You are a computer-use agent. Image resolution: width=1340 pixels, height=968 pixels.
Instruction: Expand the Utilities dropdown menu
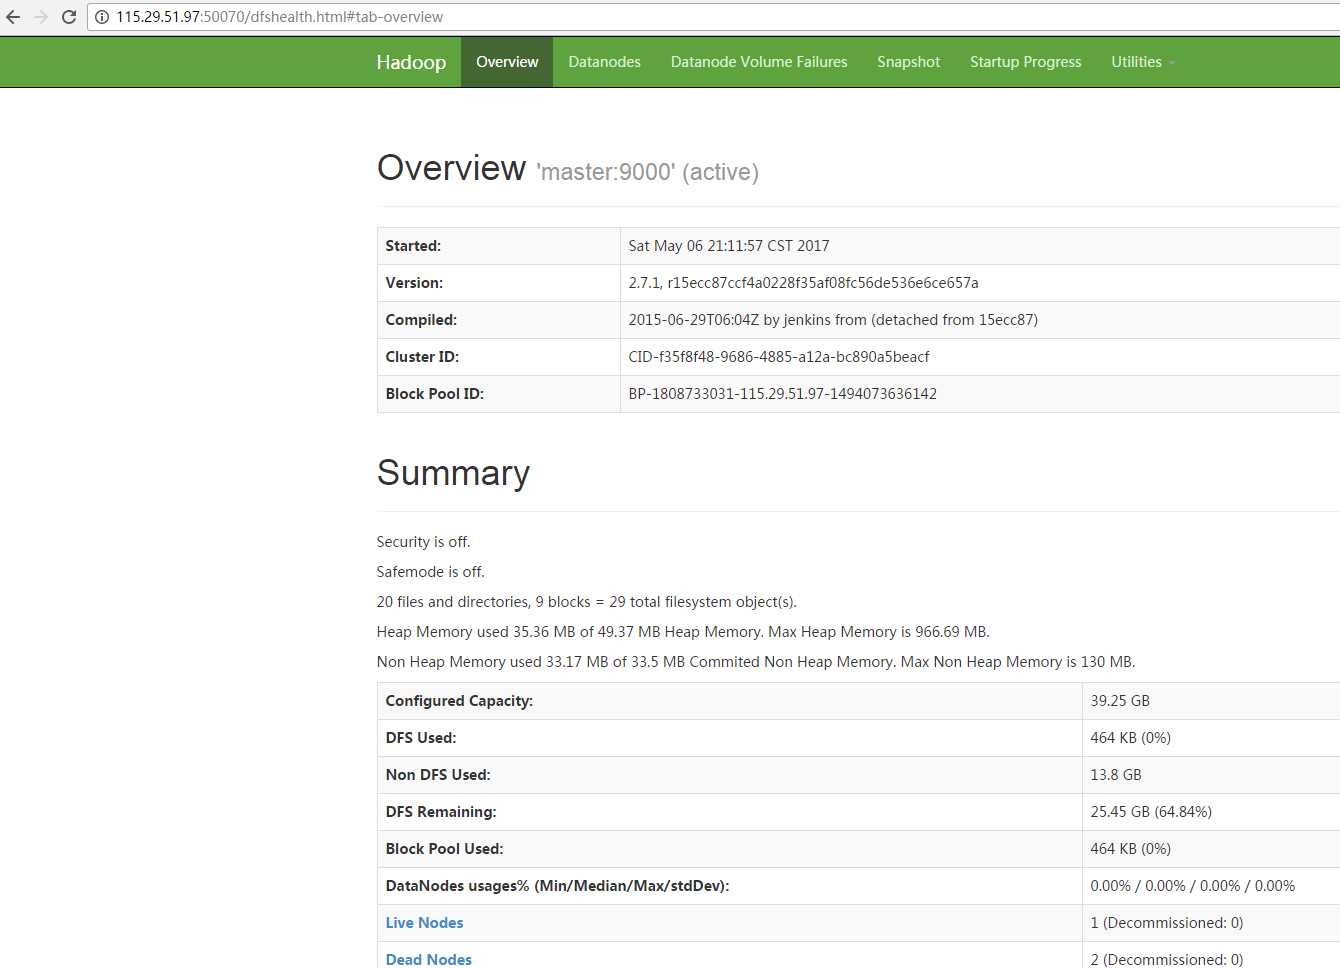(x=1143, y=62)
